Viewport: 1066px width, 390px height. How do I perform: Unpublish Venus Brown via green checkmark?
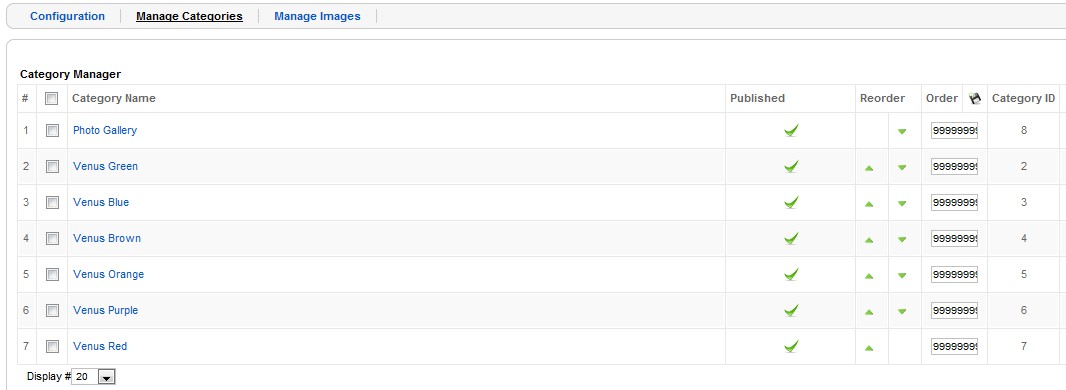pos(791,238)
